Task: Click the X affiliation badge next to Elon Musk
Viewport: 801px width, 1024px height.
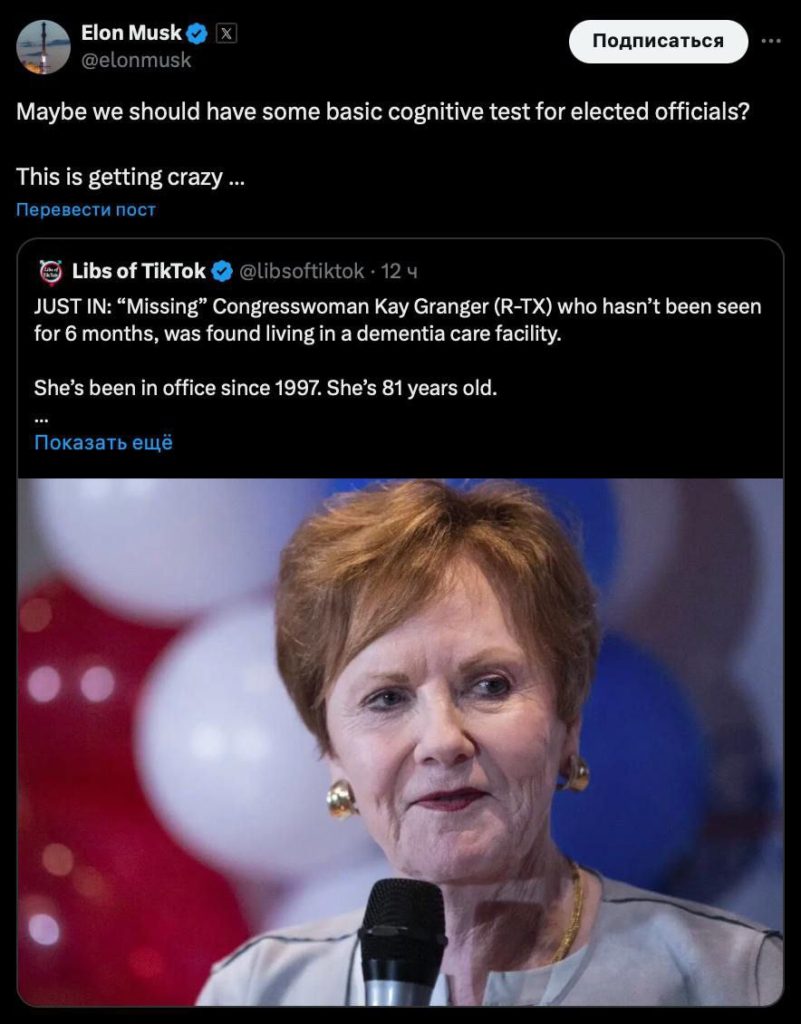Action: click(x=227, y=34)
